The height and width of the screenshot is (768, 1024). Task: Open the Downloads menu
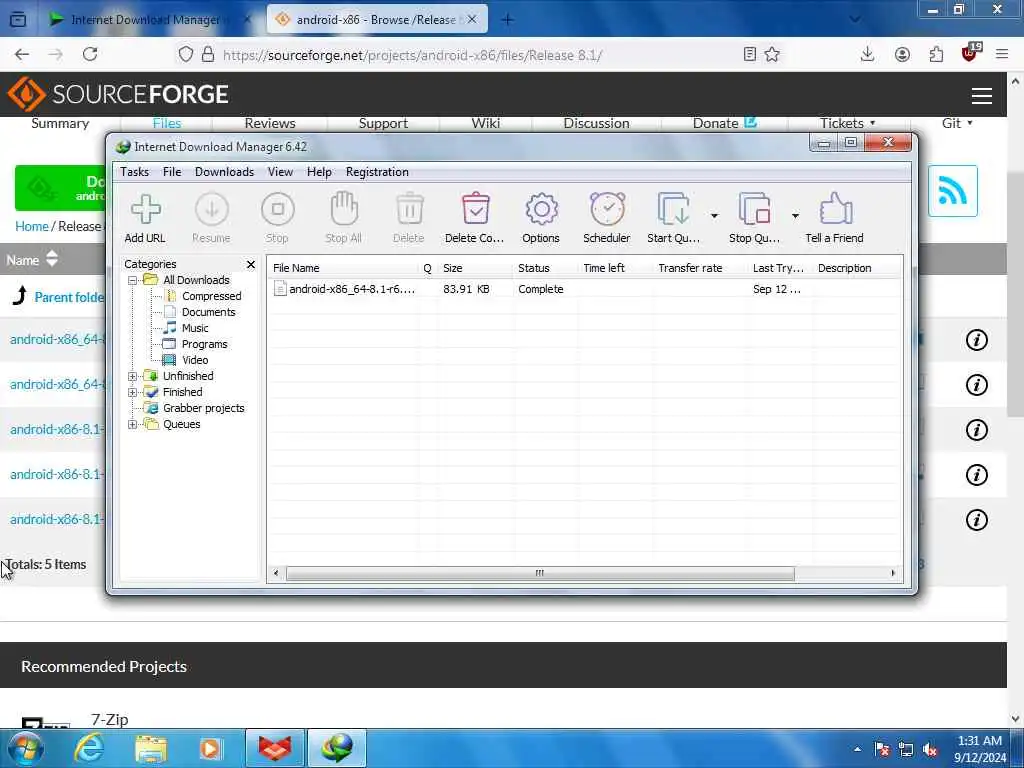[x=224, y=172]
